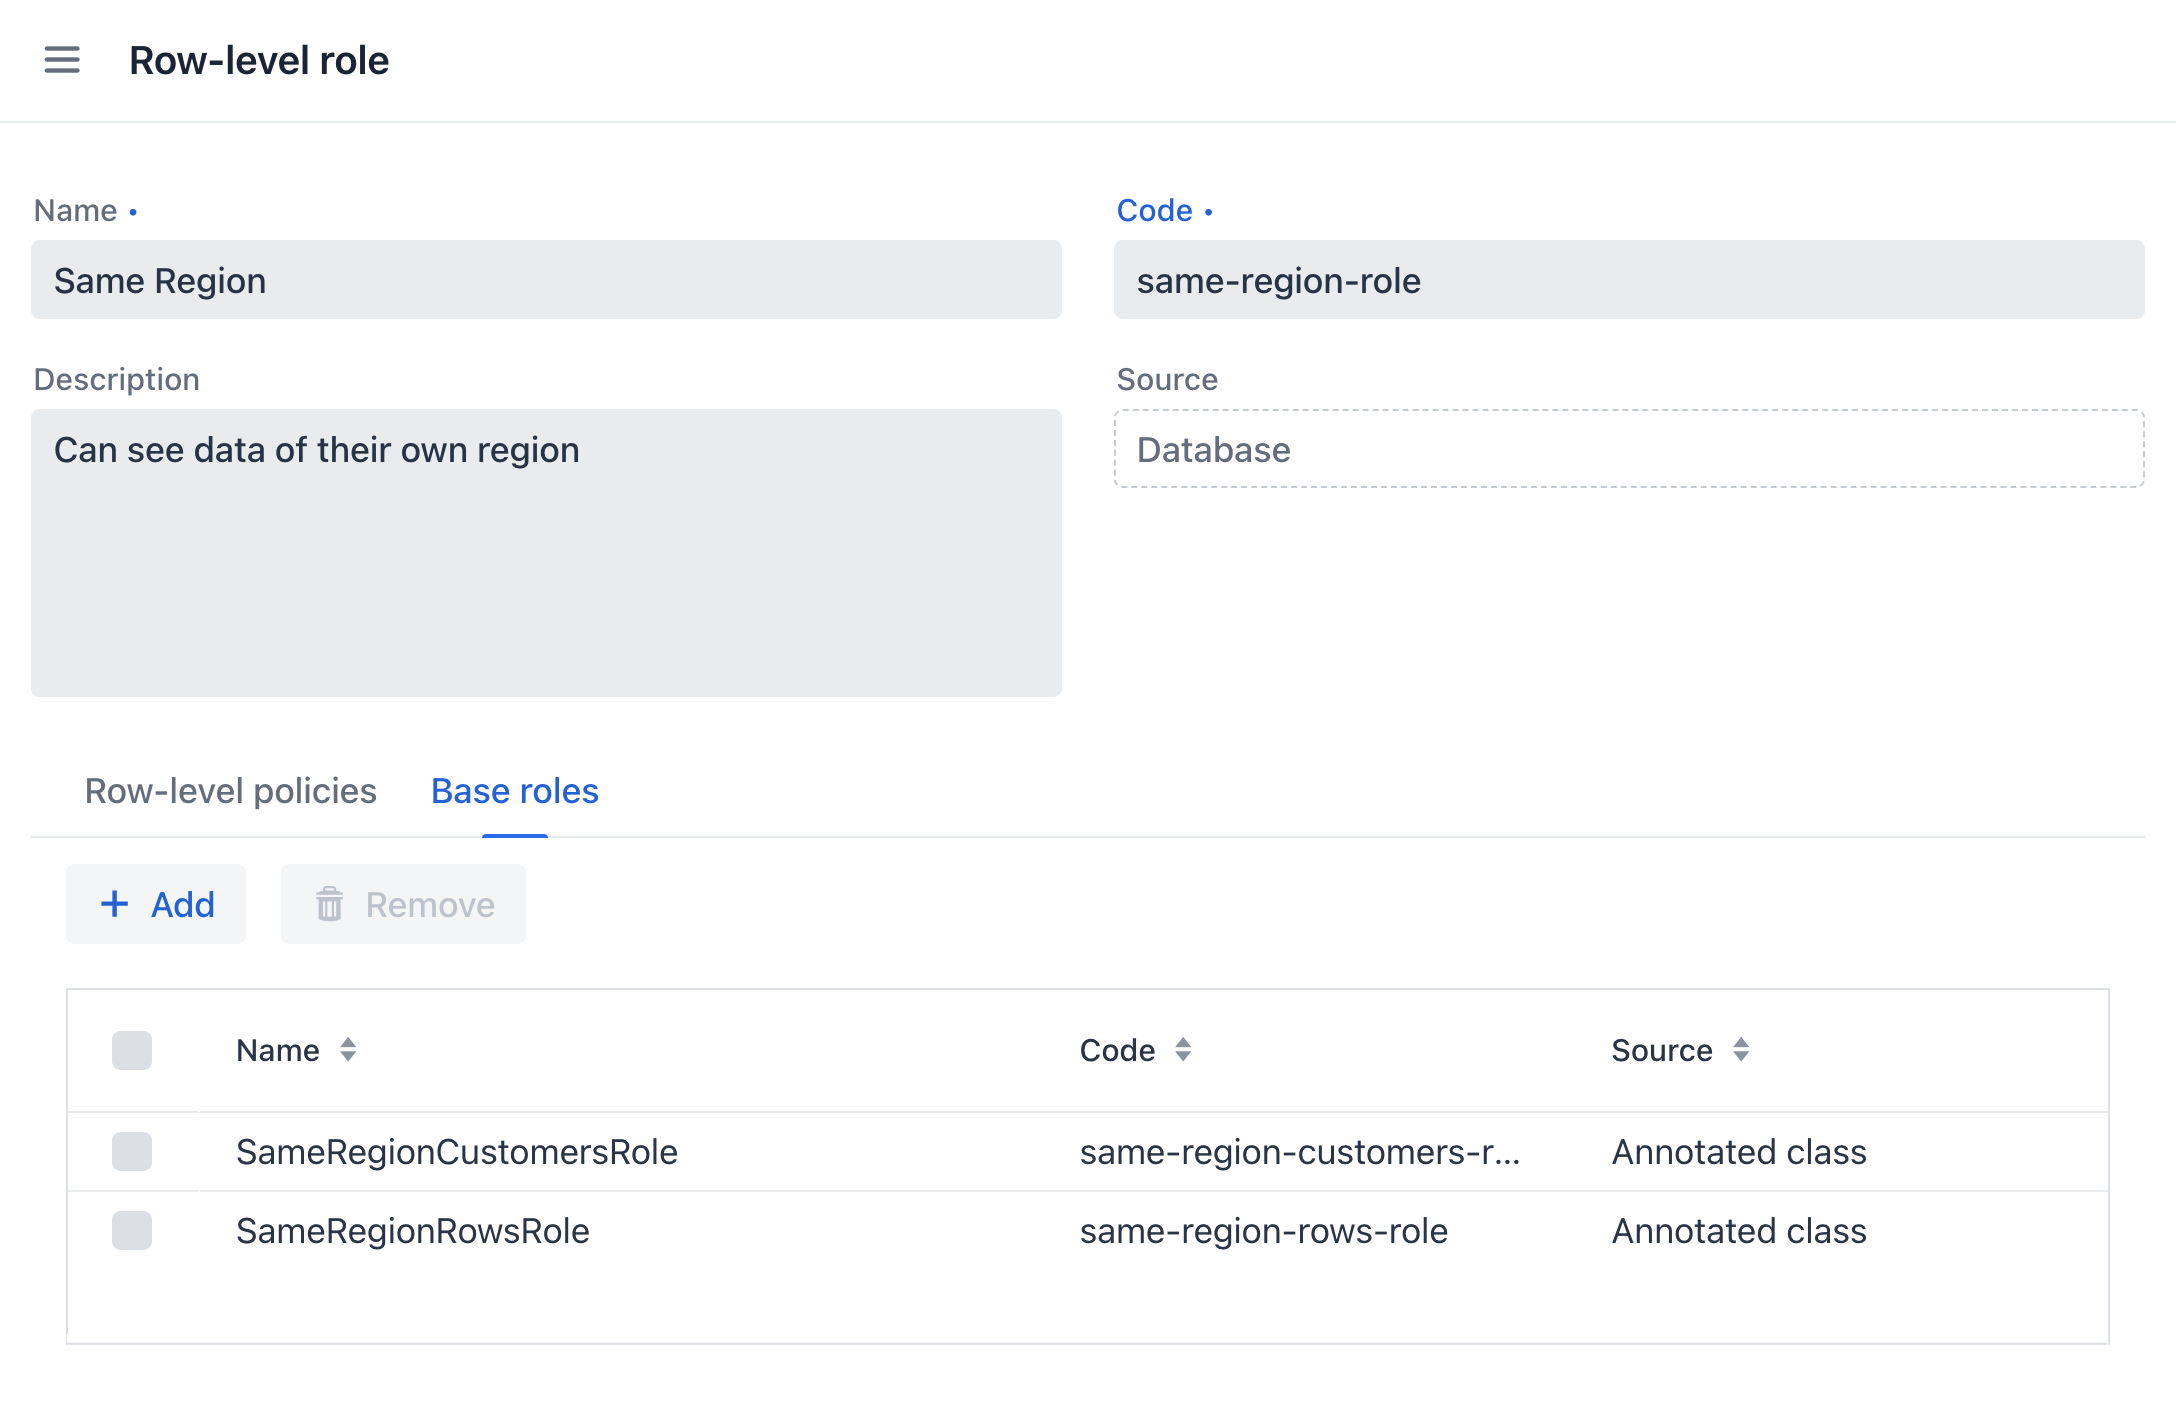Open the hamburger navigation menu

(x=62, y=60)
